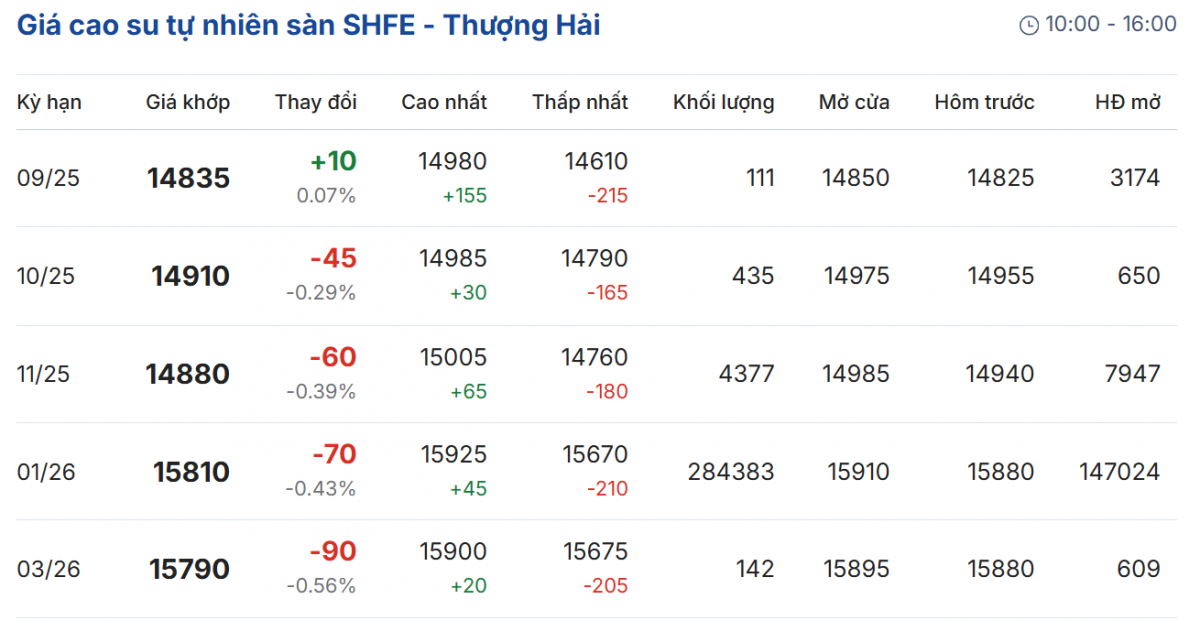Screen dimensions: 1200x621
Task: Click the Khối lượng column header
Action: (x=723, y=102)
